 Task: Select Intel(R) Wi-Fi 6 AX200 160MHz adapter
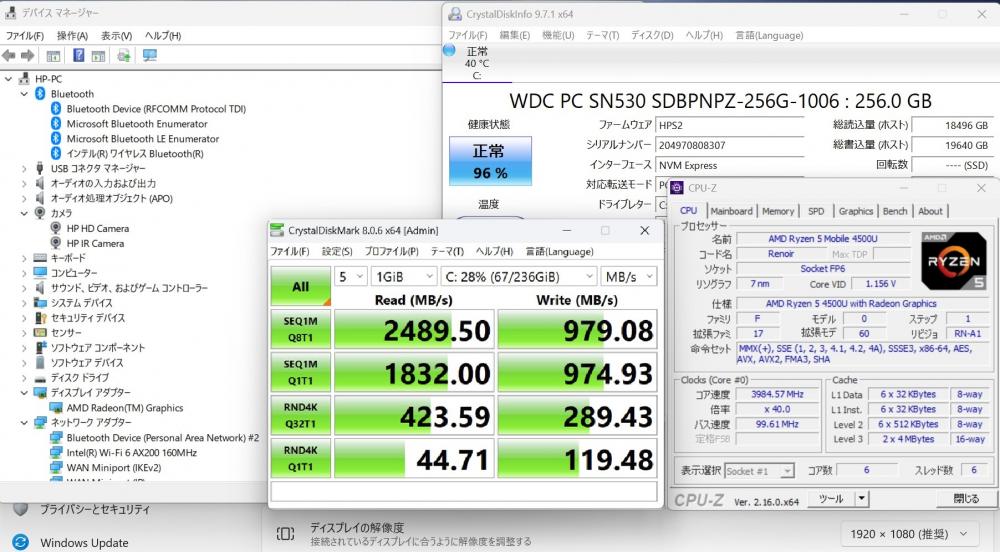(131, 453)
